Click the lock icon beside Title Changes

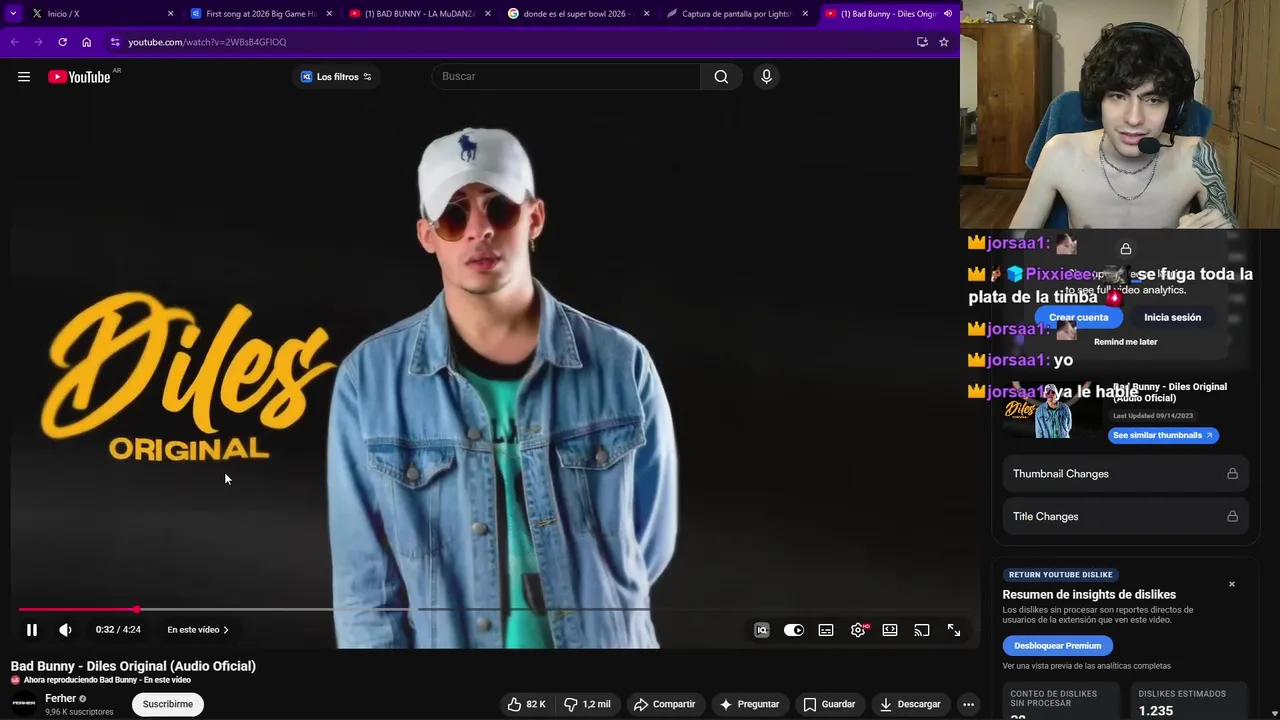point(1232,516)
